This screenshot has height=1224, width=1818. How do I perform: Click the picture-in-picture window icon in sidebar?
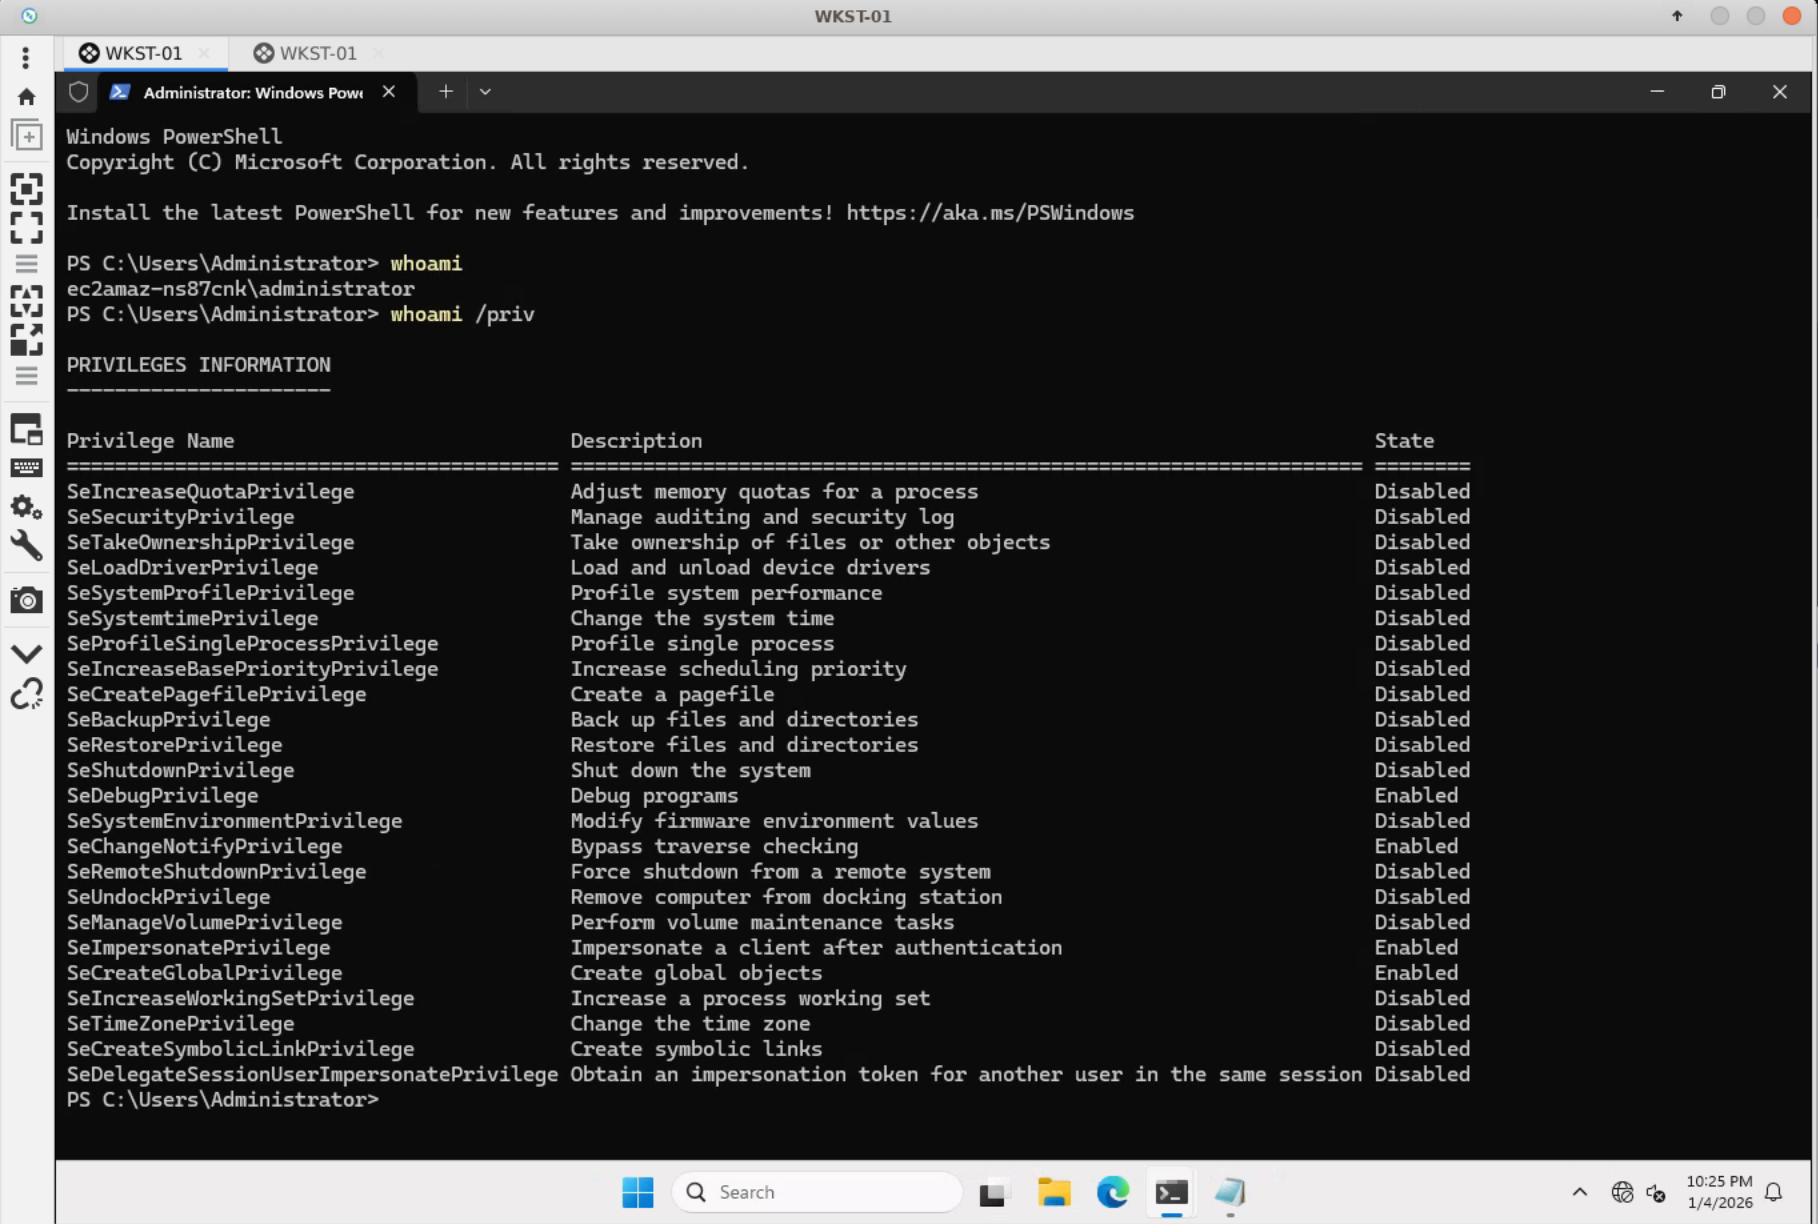tap(27, 430)
